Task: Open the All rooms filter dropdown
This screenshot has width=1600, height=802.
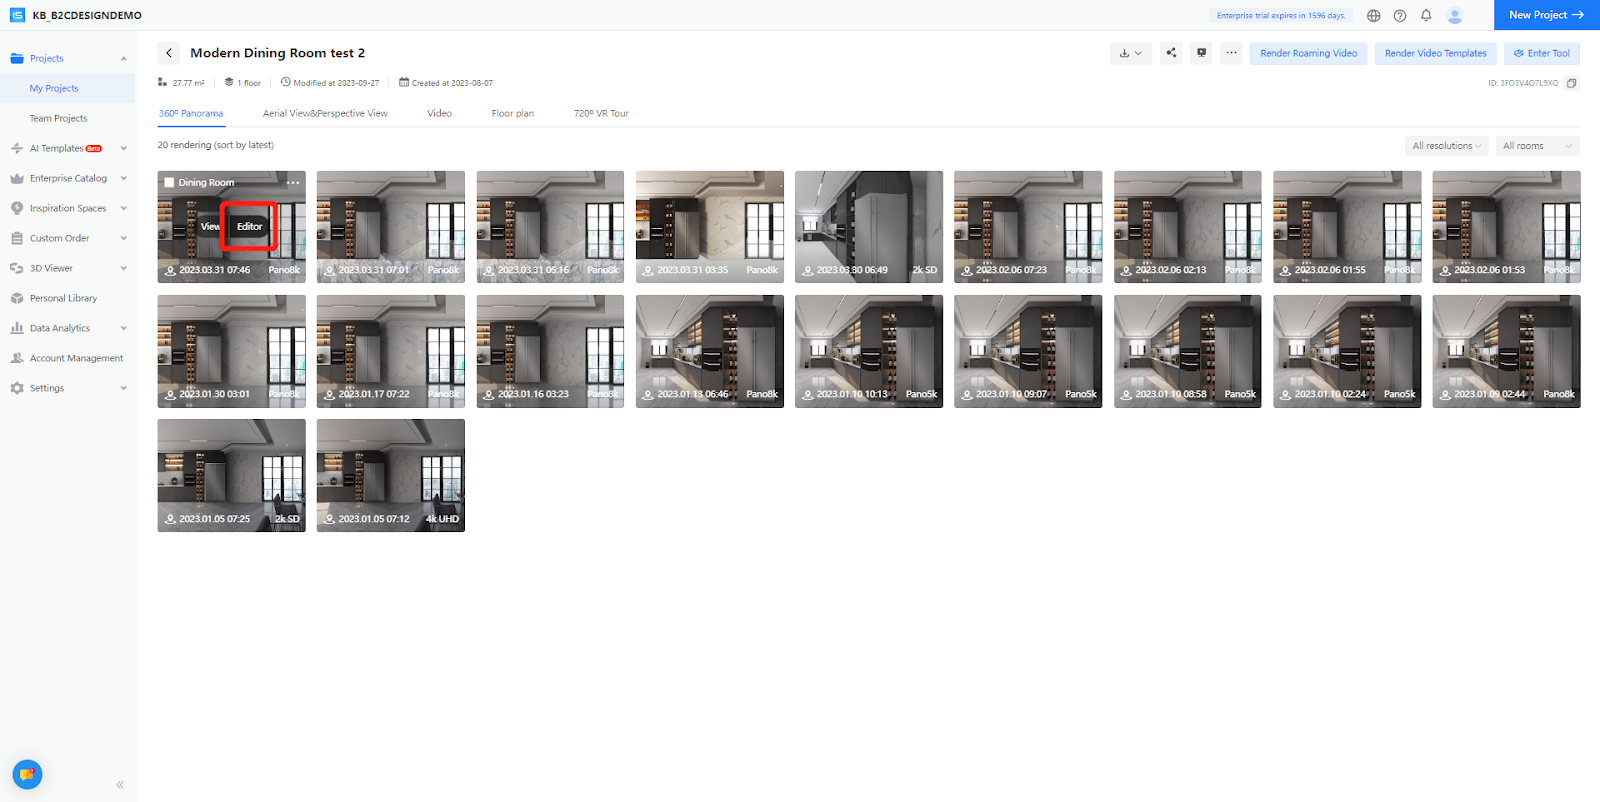Action: pyautogui.click(x=1538, y=146)
